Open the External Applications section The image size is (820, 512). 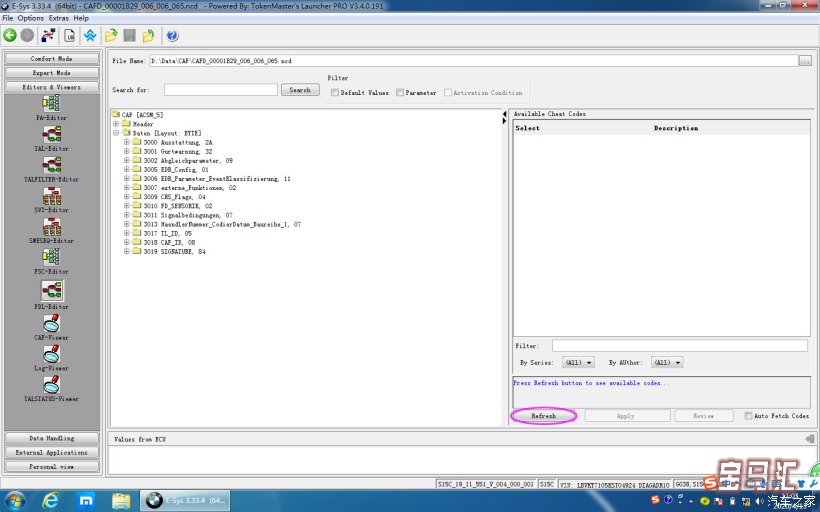click(51, 452)
